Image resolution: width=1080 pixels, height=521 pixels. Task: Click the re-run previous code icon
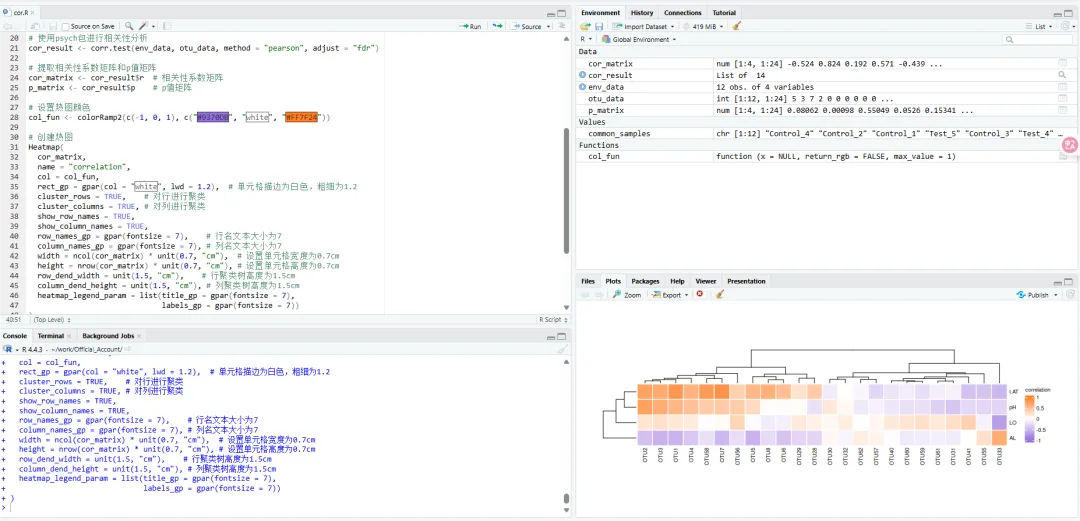pos(496,26)
